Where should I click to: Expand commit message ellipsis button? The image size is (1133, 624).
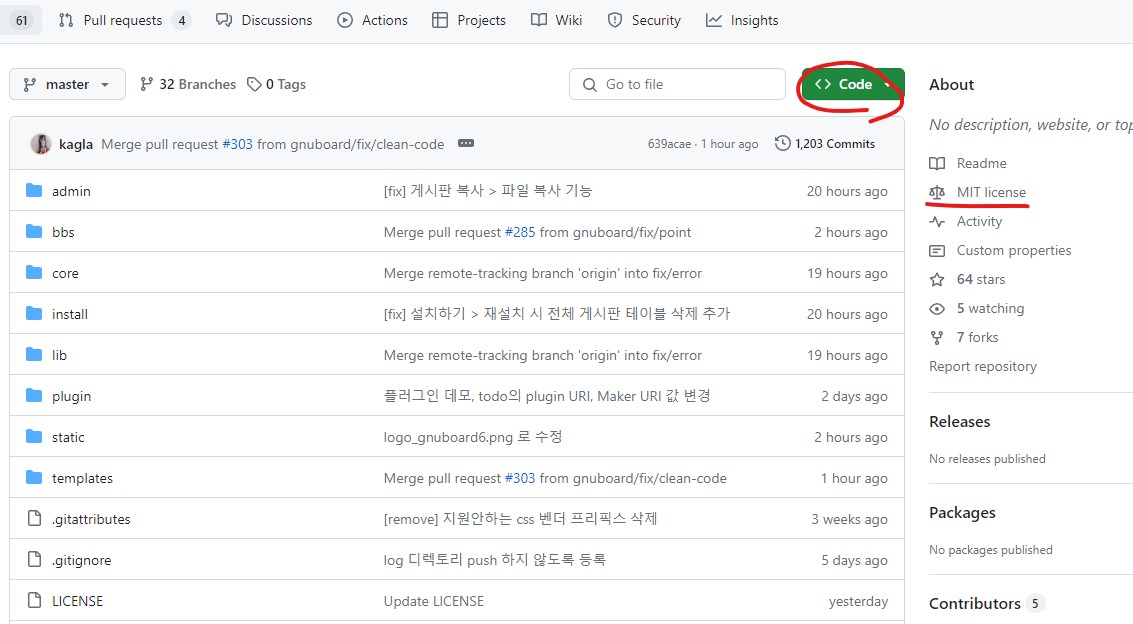466,143
